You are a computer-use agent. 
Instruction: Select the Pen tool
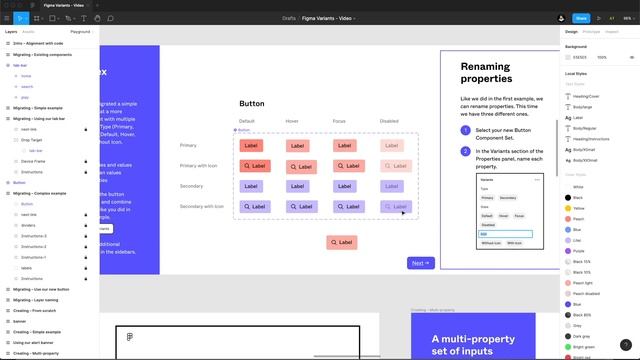[68, 18]
